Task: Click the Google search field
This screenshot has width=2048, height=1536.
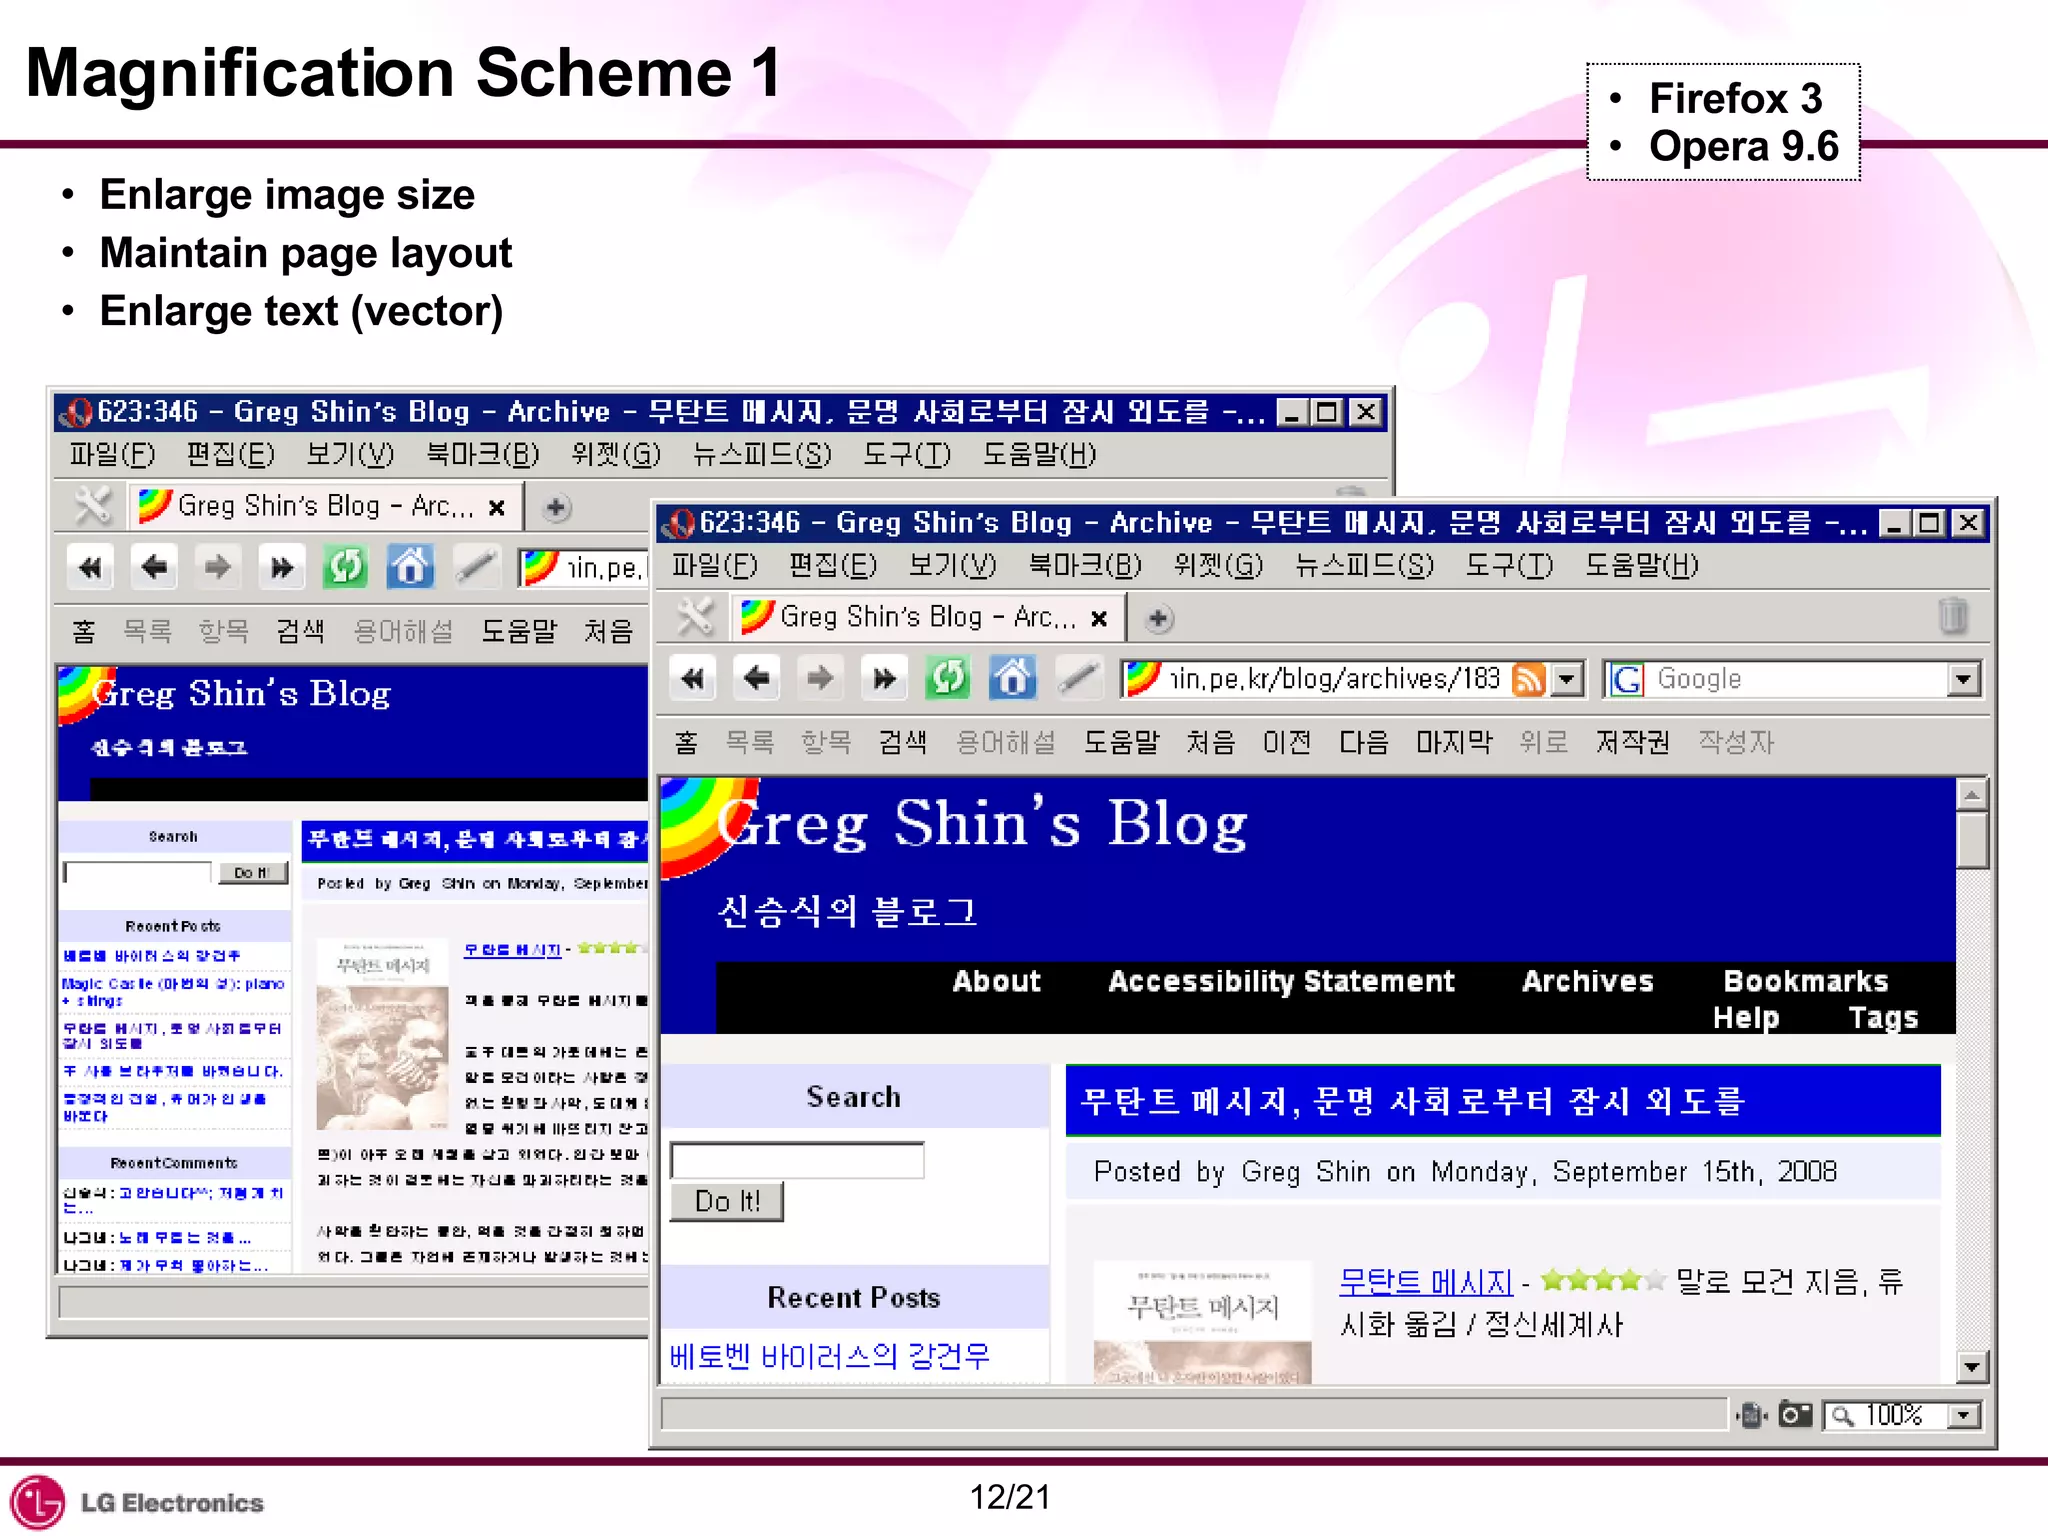Action: pyautogui.click(x=1795, y=680)
